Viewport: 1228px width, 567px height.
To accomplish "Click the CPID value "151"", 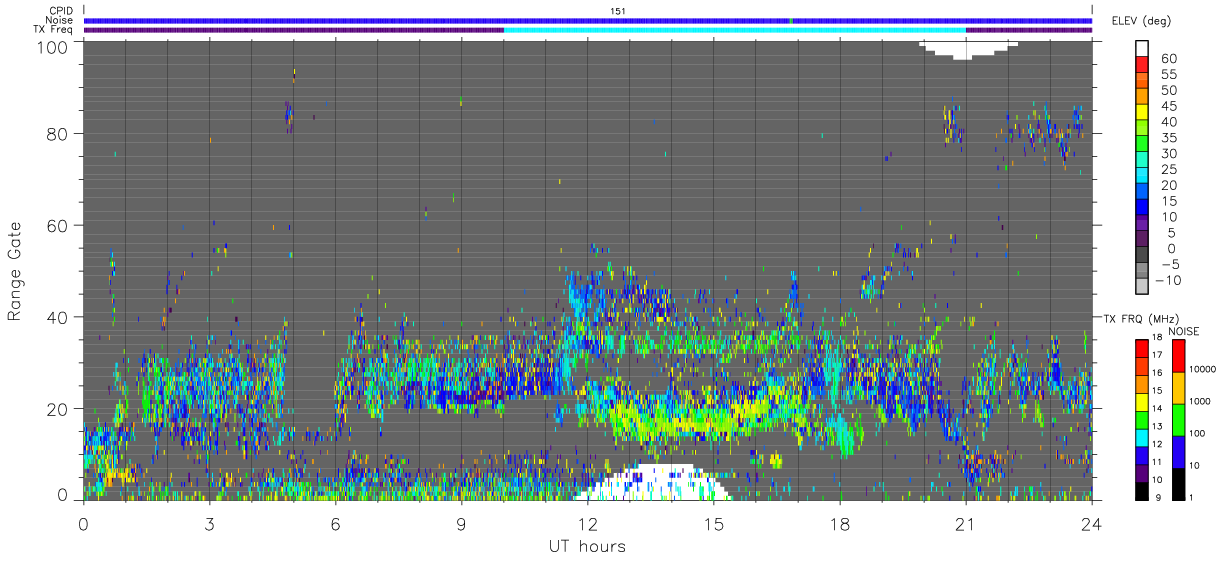I will coord(618,11).
